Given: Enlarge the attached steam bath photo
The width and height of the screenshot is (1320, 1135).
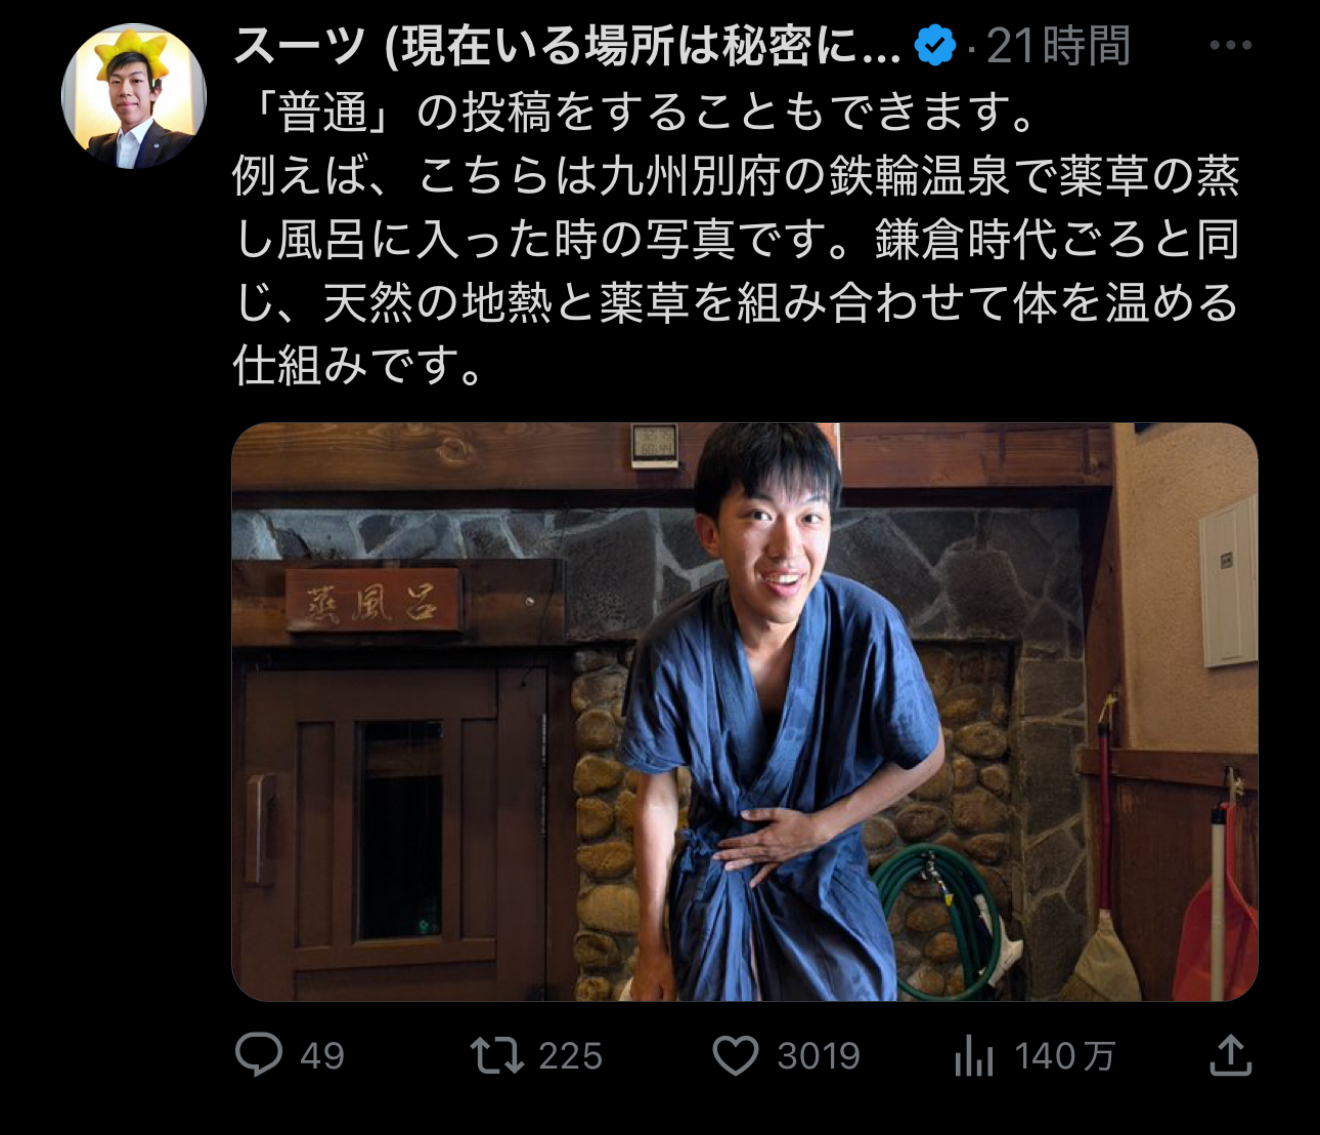Looking at the screenshot, I should [x=745, y=712].
